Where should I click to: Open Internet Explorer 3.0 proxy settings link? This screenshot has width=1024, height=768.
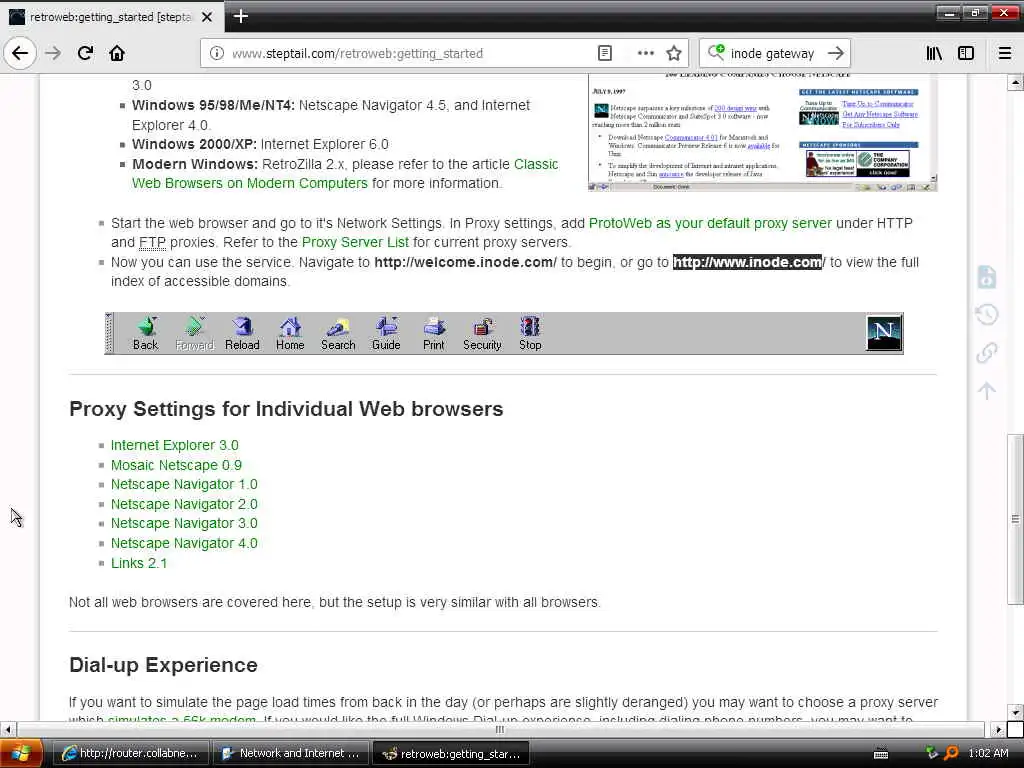coord(174,445)
